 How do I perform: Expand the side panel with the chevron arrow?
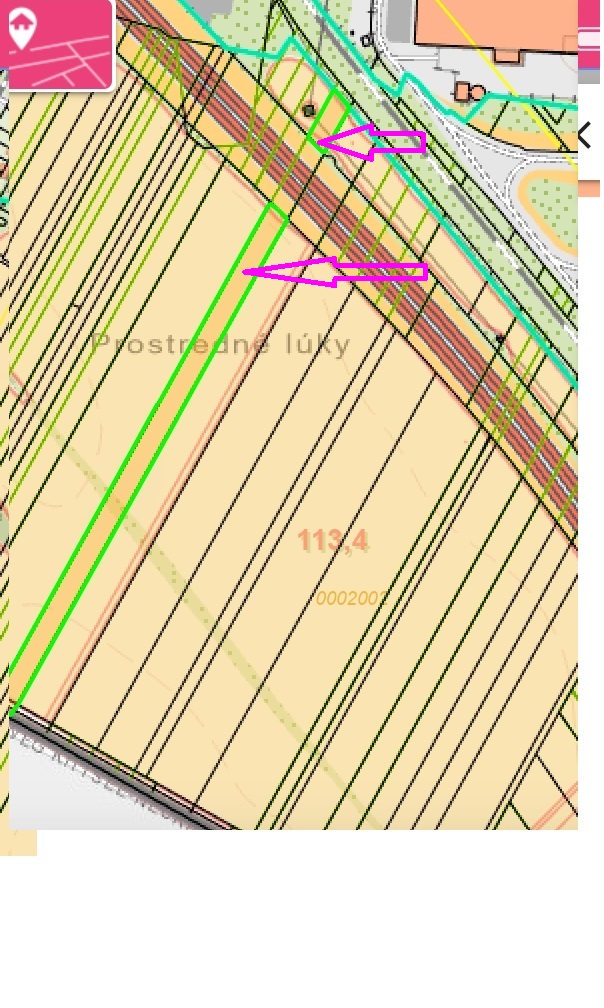(587, 135)
